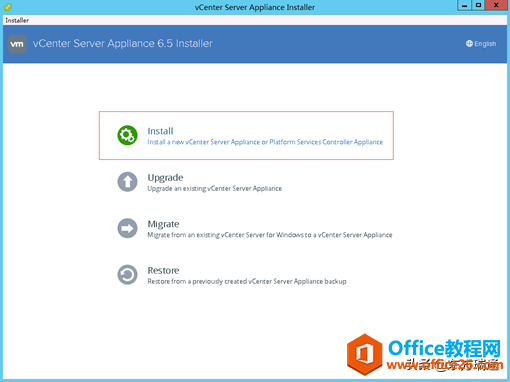
Task: Click the Migrate right-arrow icon
Action: (127, 228)
